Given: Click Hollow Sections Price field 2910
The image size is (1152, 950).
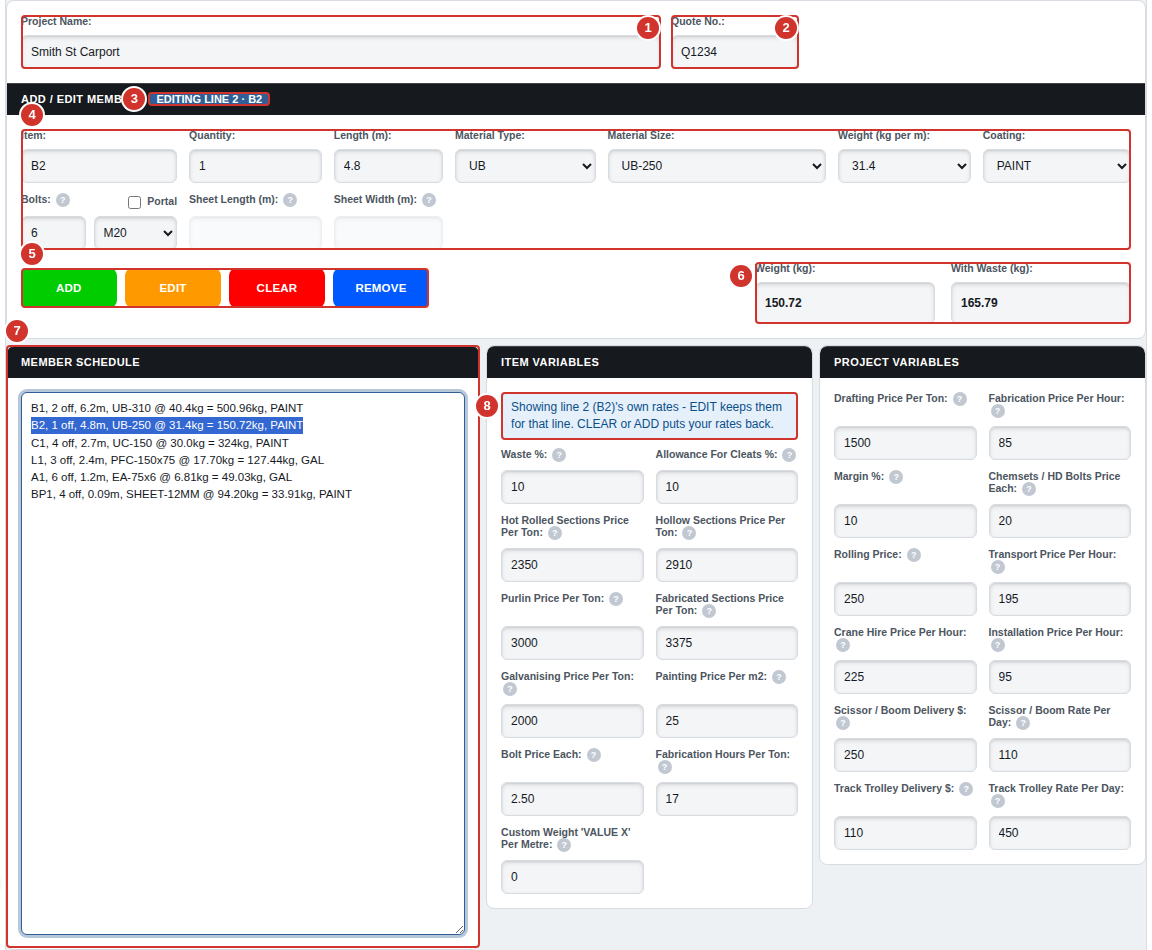Looking at the screenshot, I should 727,565.
